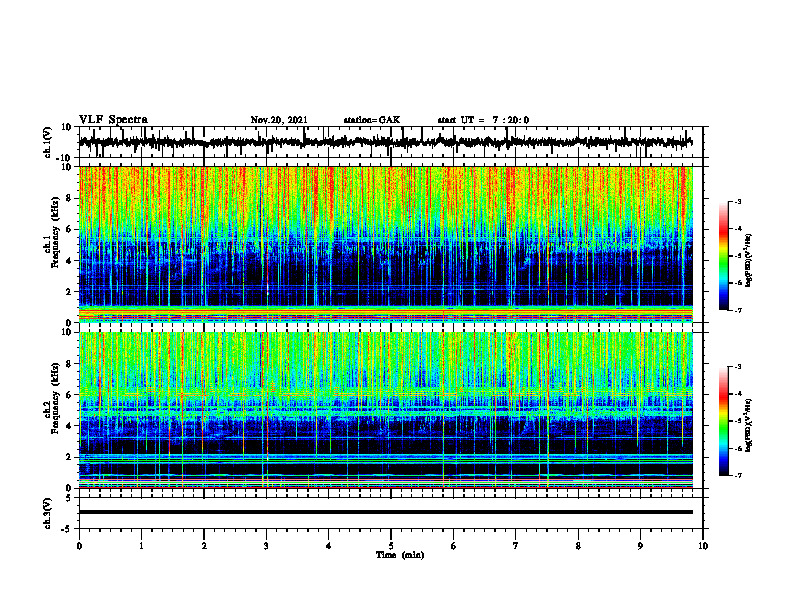Image resolution: width=792 pixels, height=612 pixels.
Task: Click time axis tick label "7"
Action: pyautogui.click(x=516, y=546)
